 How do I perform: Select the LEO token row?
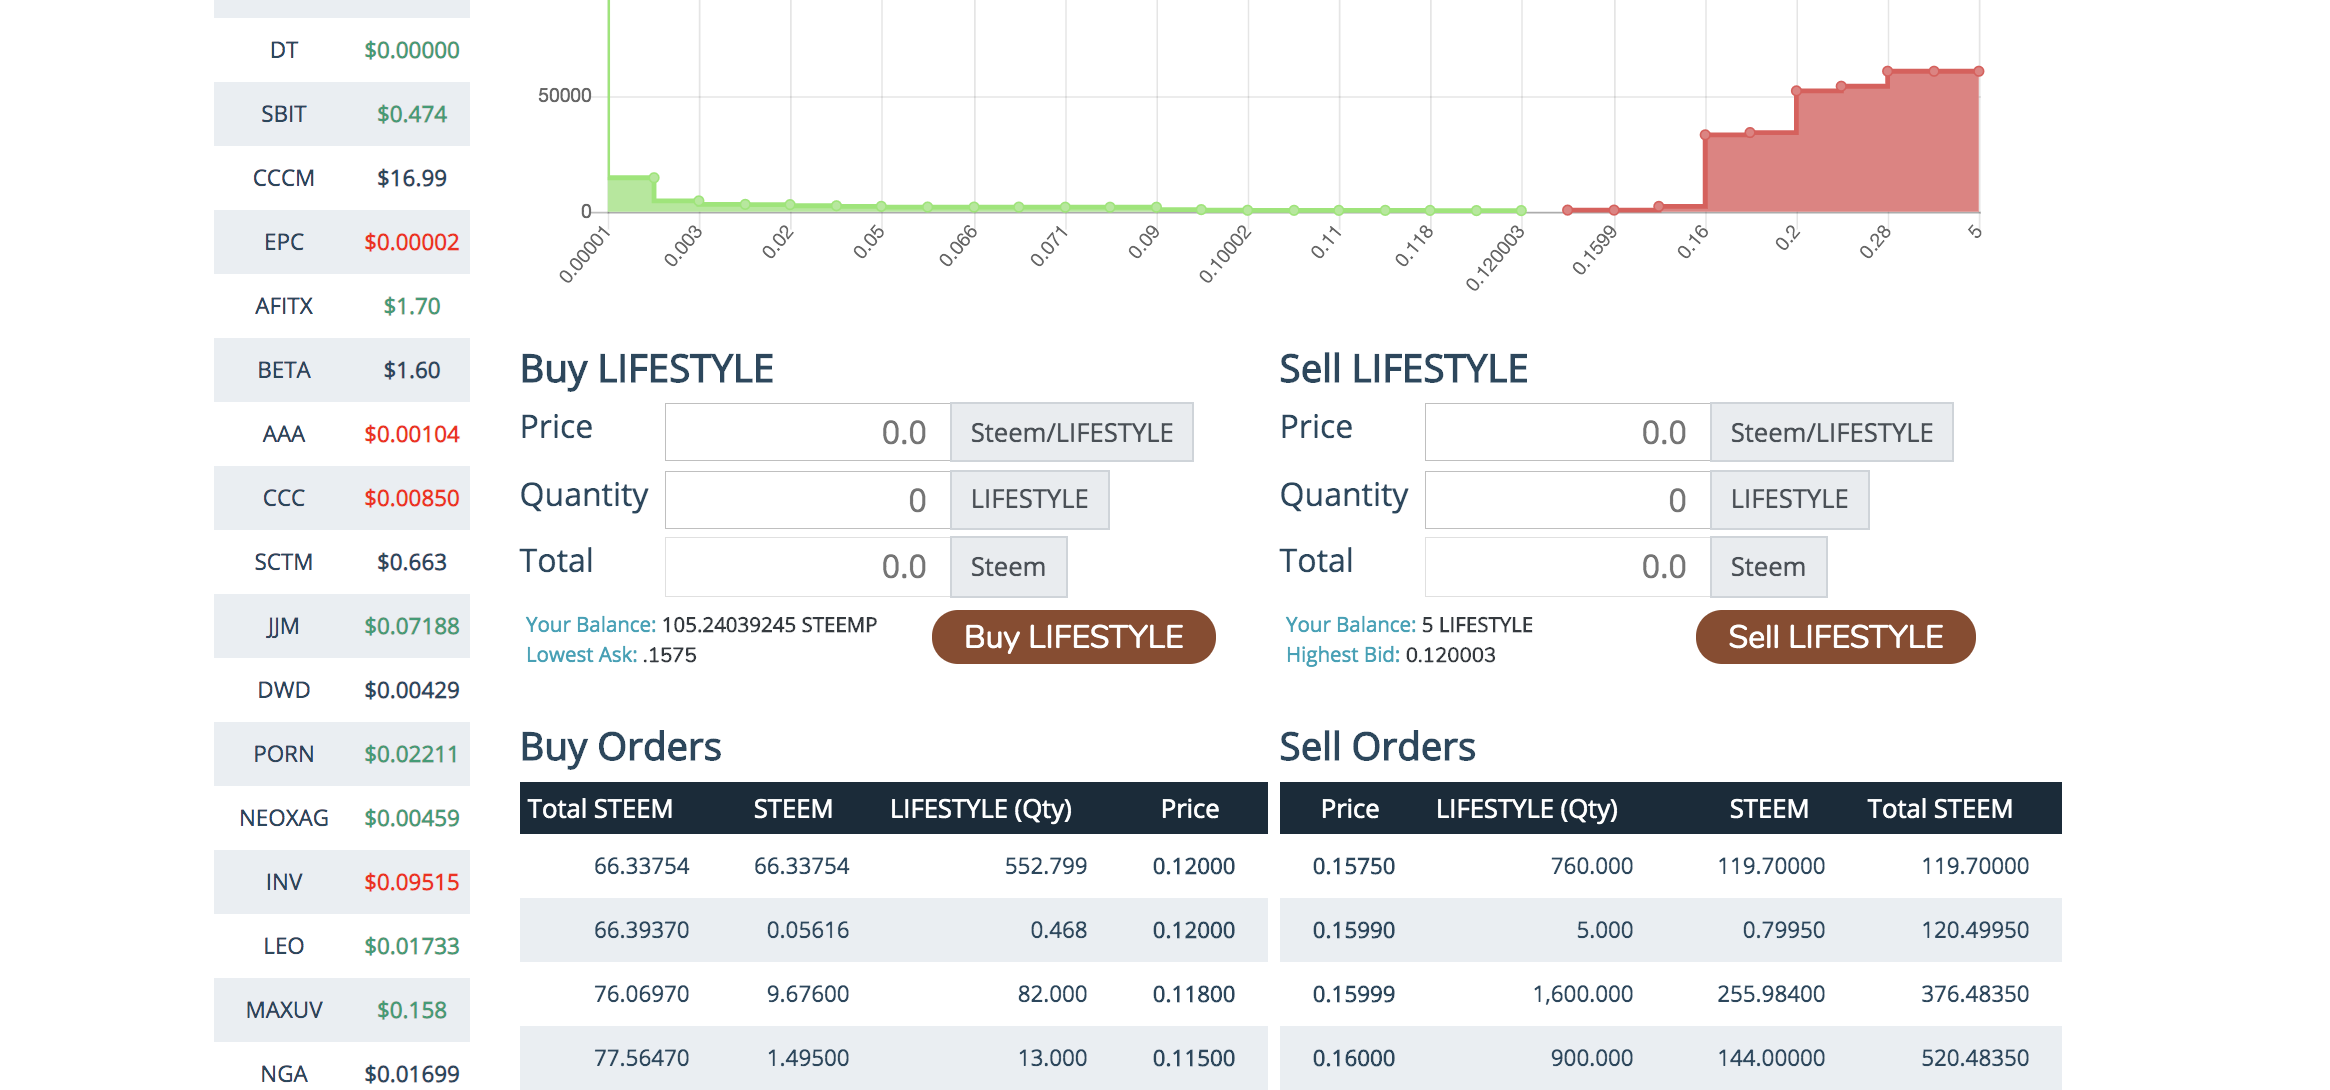[x=342, y=946]
